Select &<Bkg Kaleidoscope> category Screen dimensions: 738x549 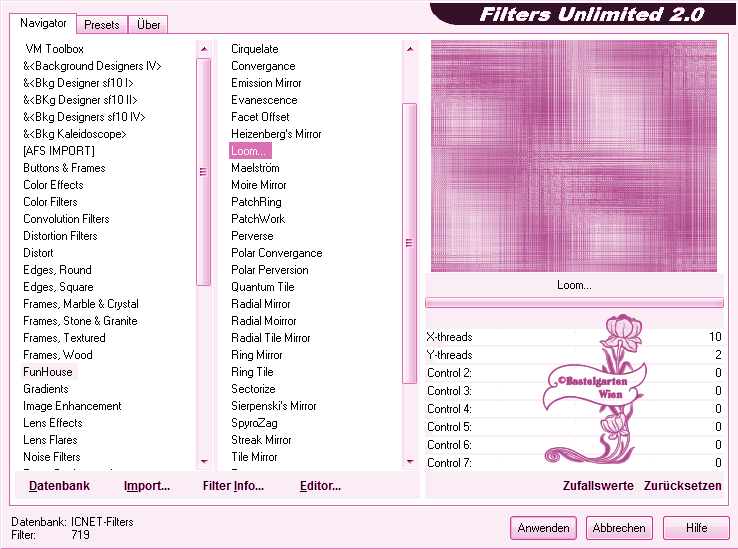(75, 134)
